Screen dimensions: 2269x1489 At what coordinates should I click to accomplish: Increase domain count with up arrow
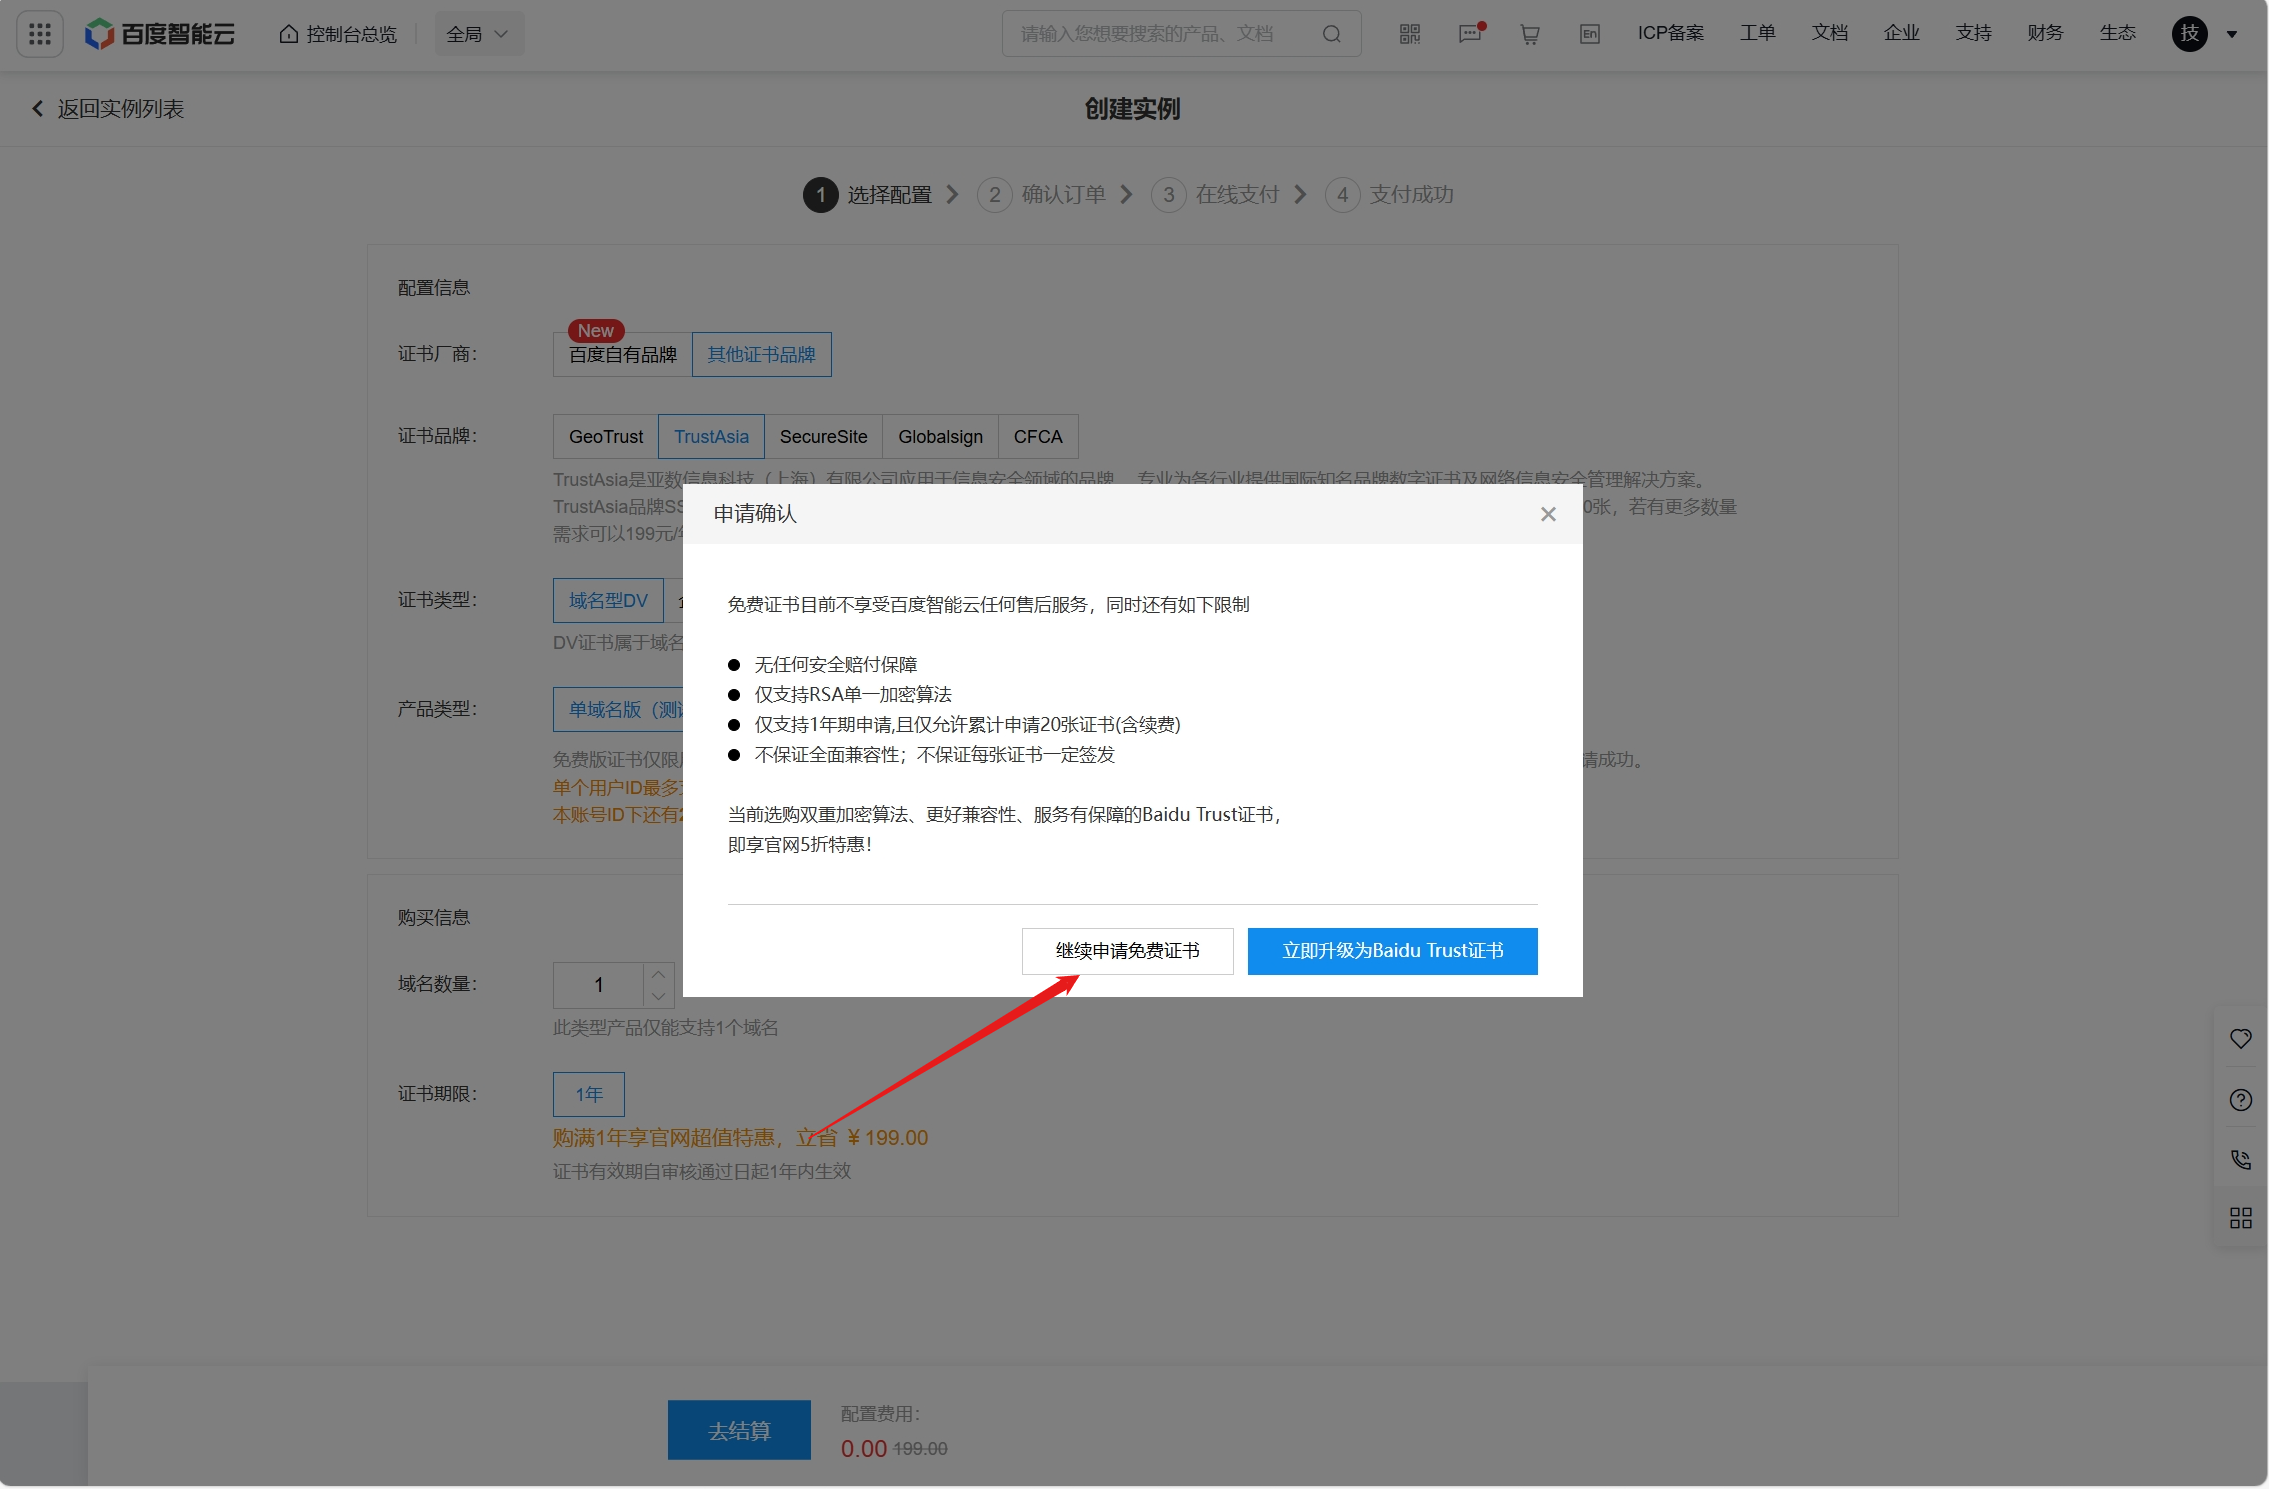658,975
